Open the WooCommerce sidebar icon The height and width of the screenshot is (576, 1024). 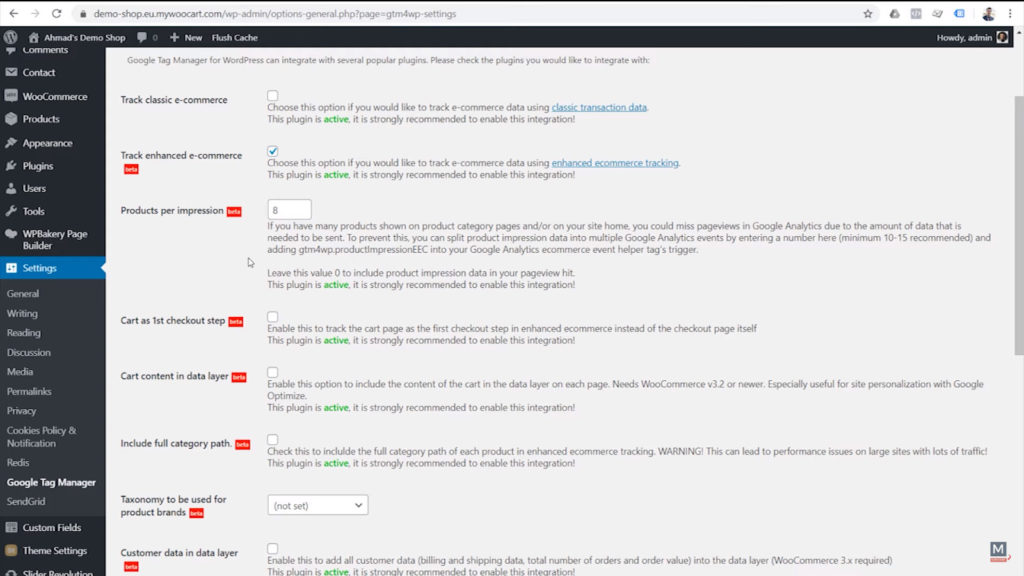pyautogui.click(x=13, y=95)
